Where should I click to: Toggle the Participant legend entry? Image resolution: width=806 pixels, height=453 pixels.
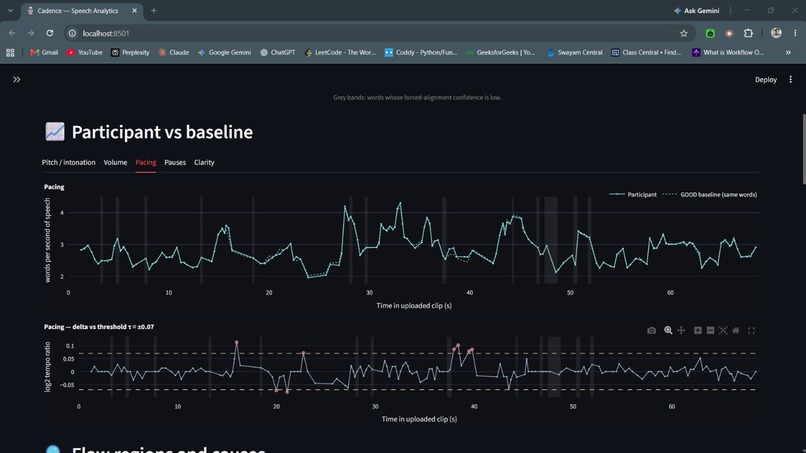pos(633,194)
